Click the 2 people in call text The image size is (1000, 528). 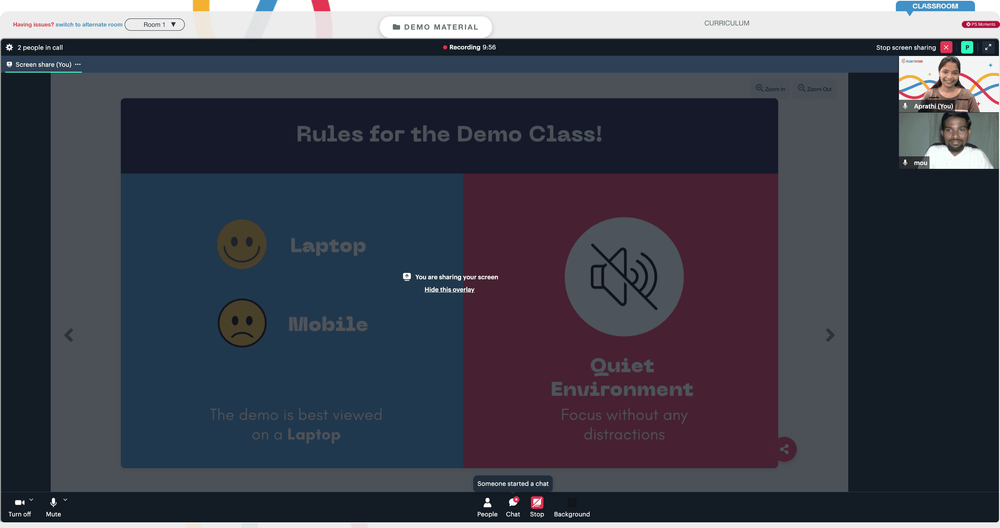(x=40, y=47)
